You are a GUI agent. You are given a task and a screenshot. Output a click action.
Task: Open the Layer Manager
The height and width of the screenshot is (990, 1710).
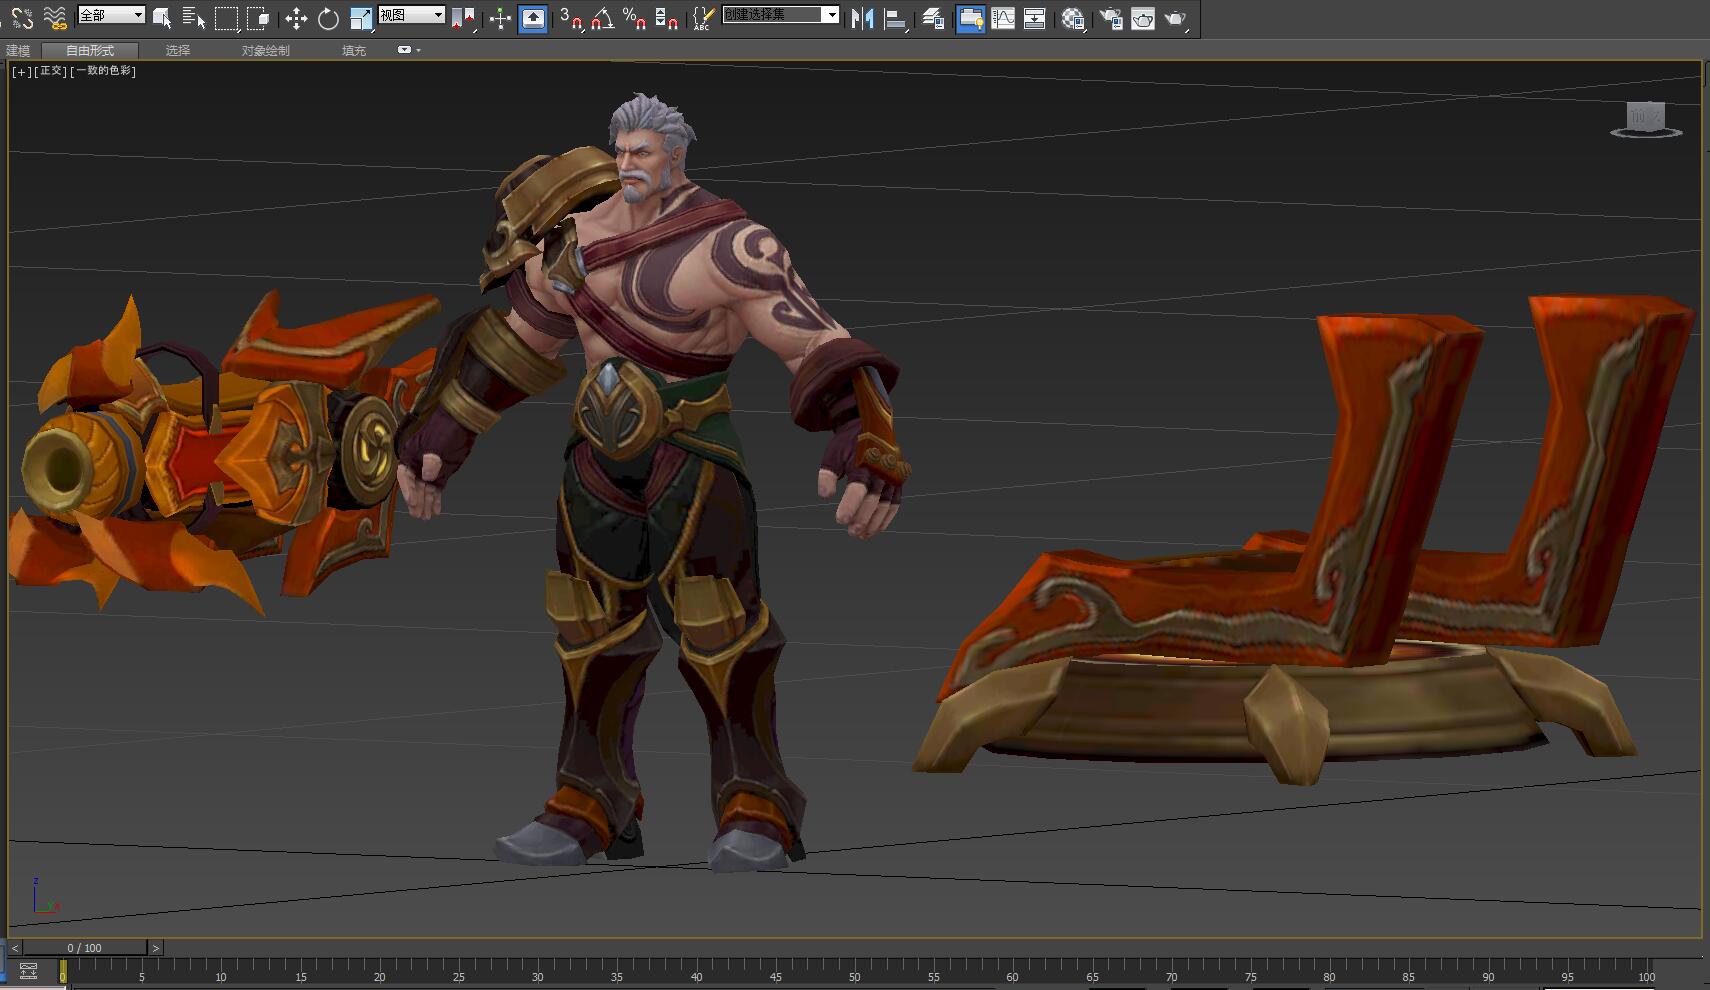933,18
